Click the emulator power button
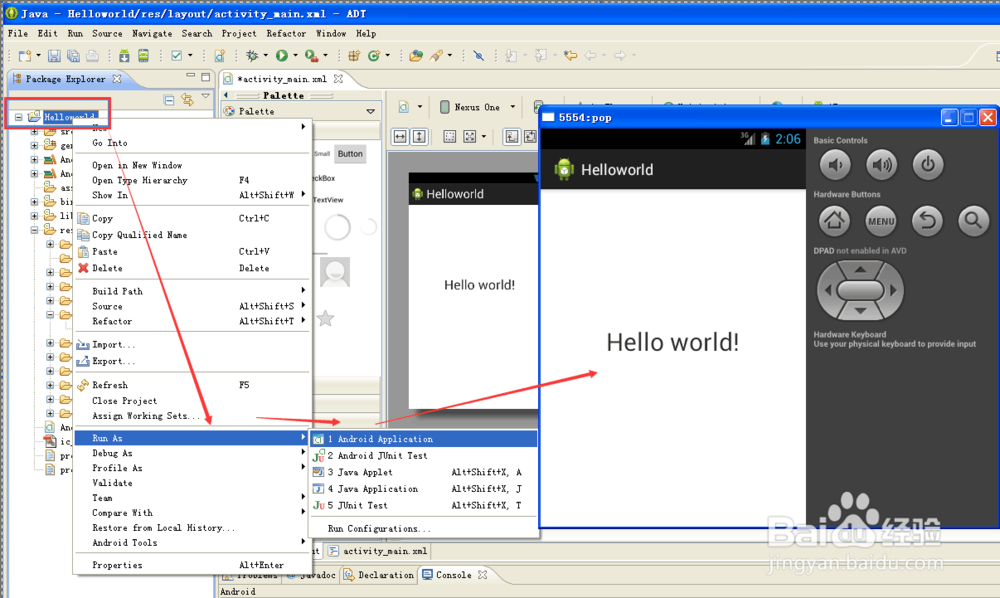Screen dimensions: 1000x598 (928, 165)
